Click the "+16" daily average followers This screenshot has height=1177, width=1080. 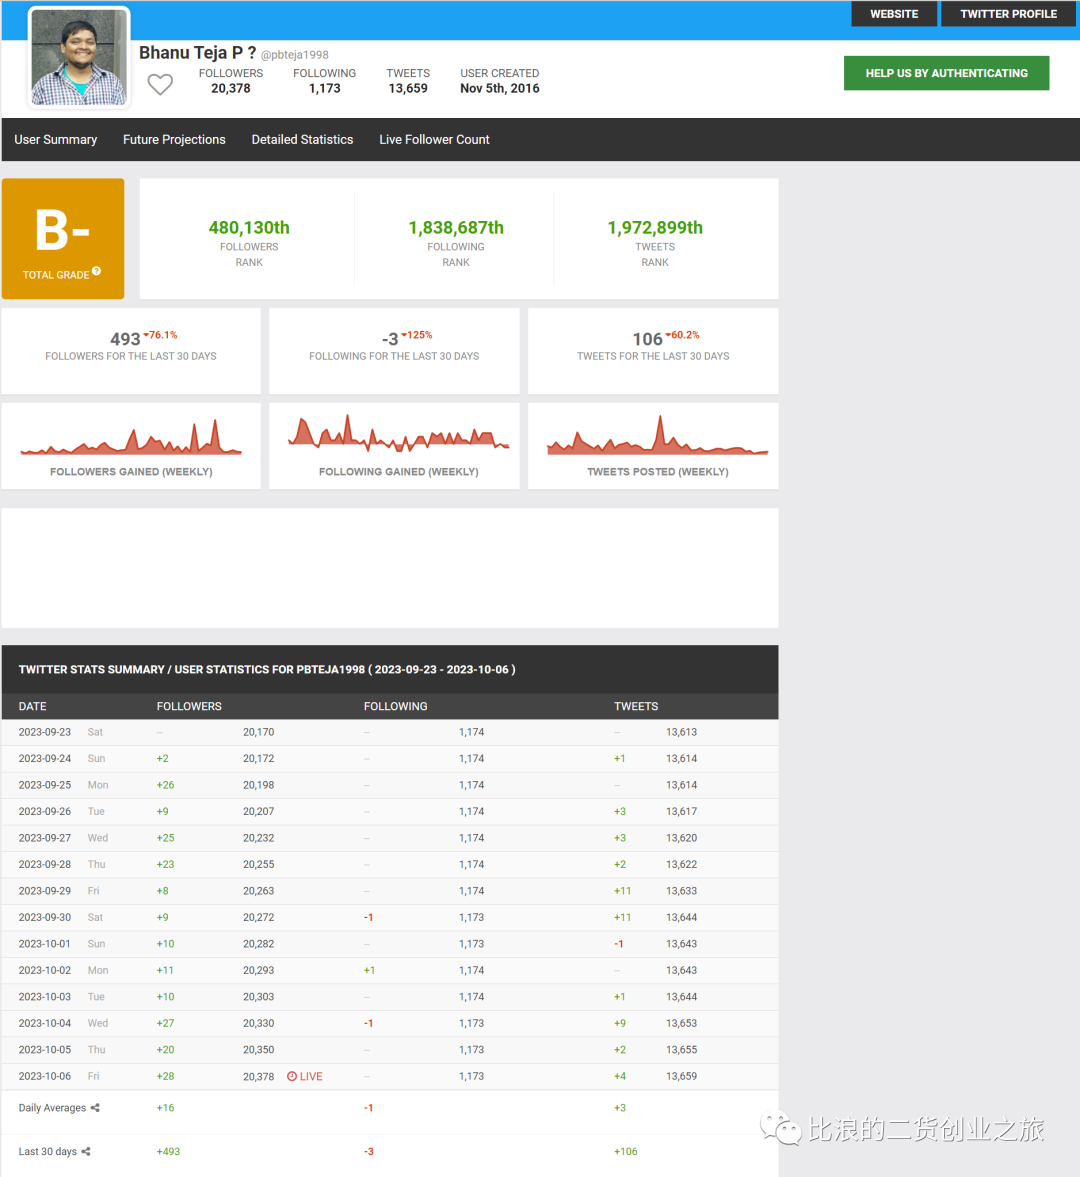tap(165, 1108)
